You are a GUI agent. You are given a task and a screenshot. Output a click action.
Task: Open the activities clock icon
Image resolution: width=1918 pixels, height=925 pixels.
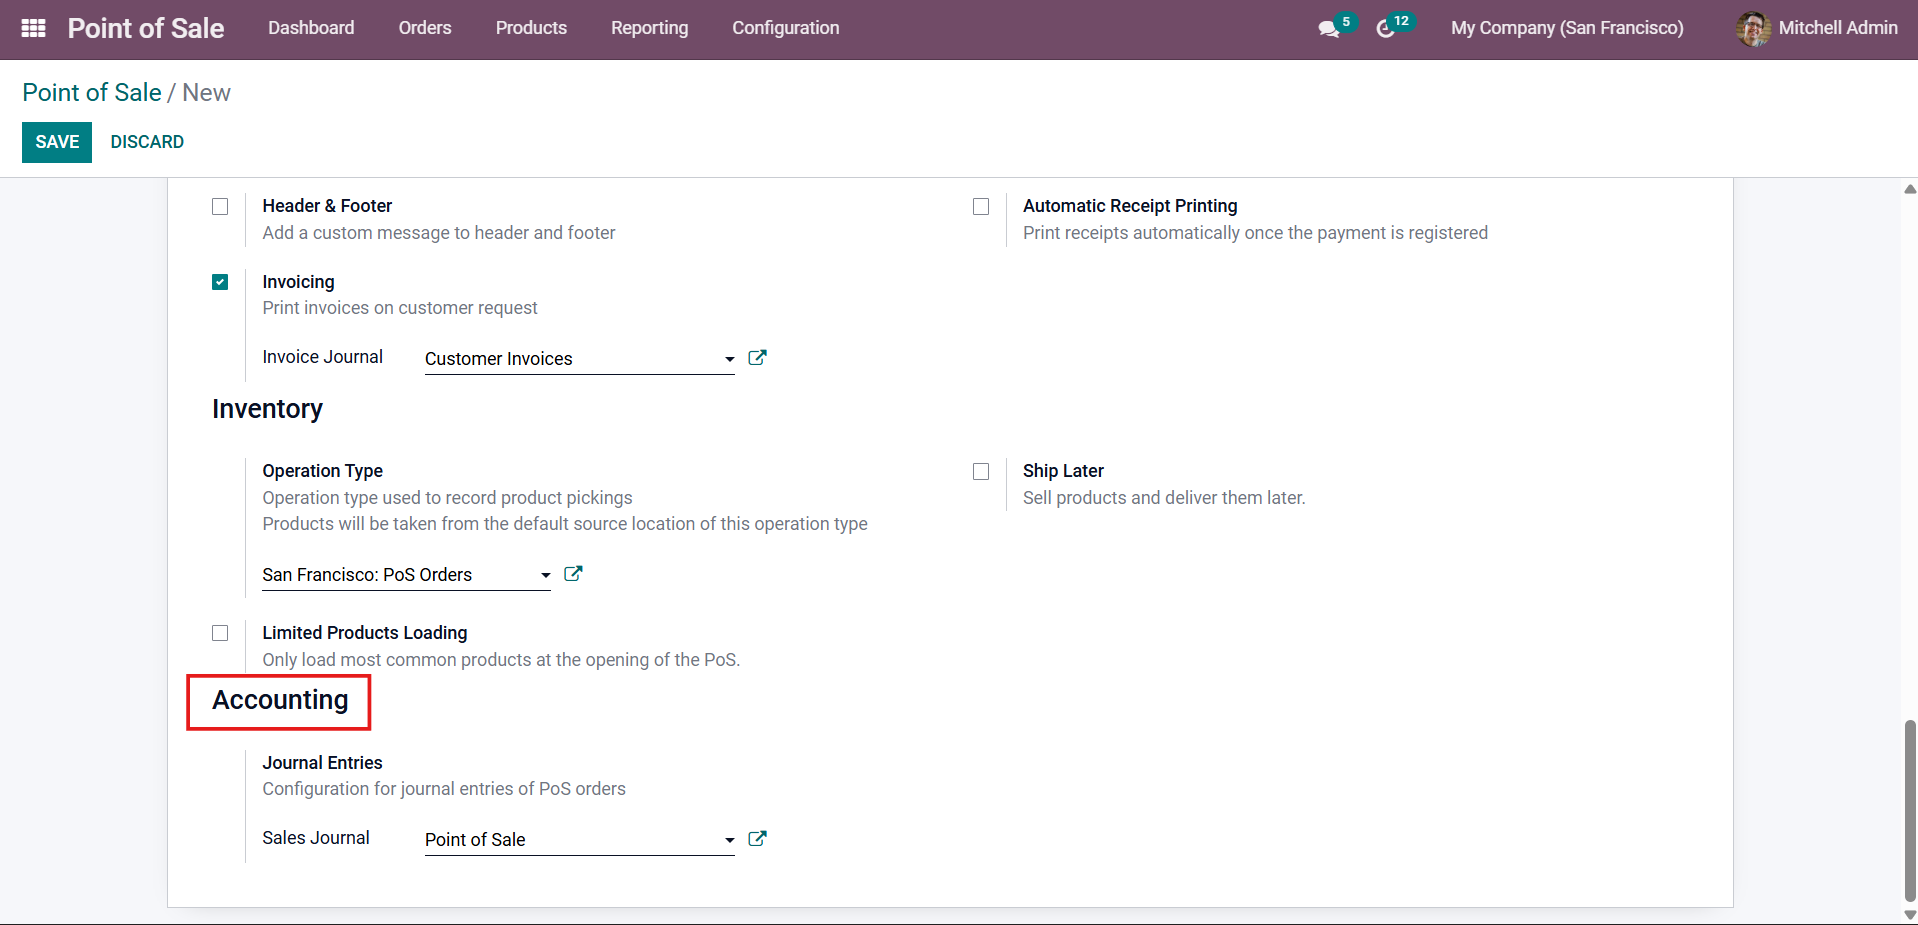(x=1385, y=29)
